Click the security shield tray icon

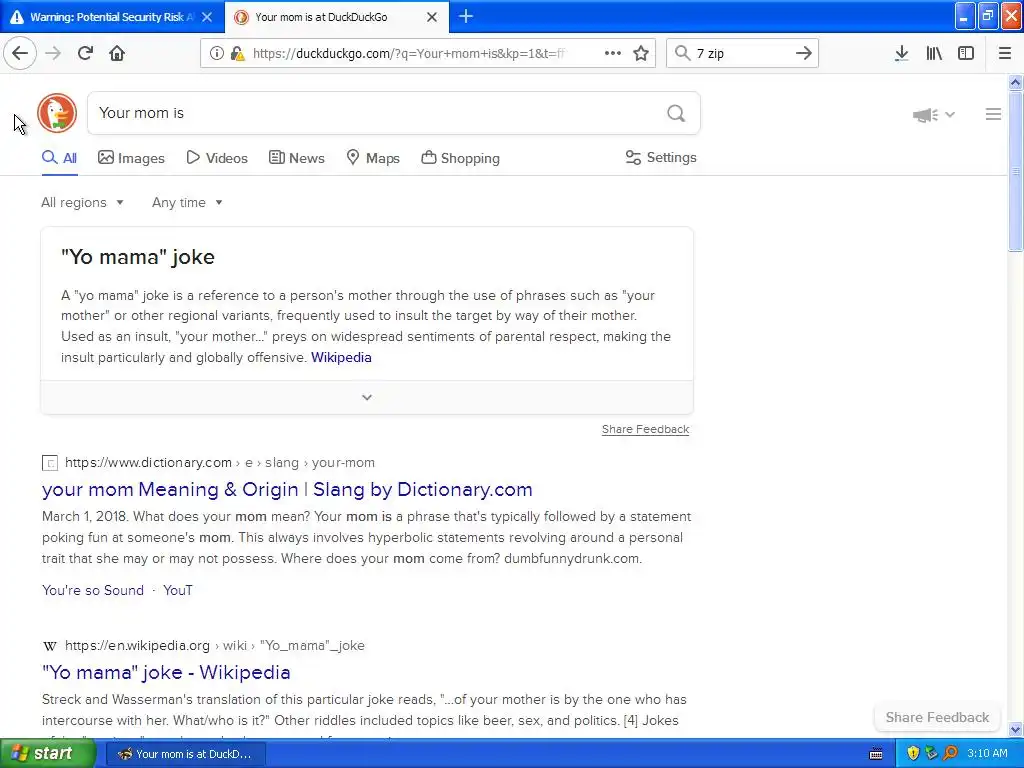coord(913,754)
